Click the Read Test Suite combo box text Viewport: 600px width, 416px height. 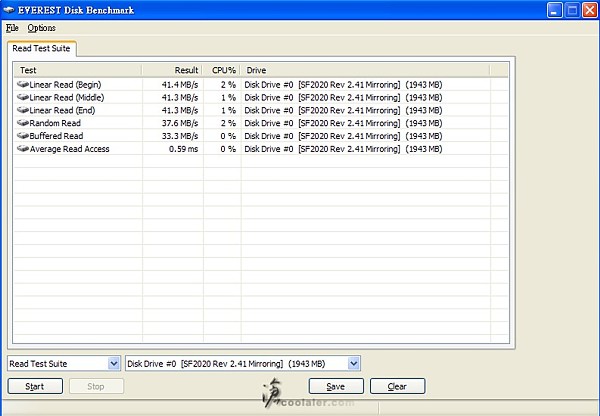point(38,364)
